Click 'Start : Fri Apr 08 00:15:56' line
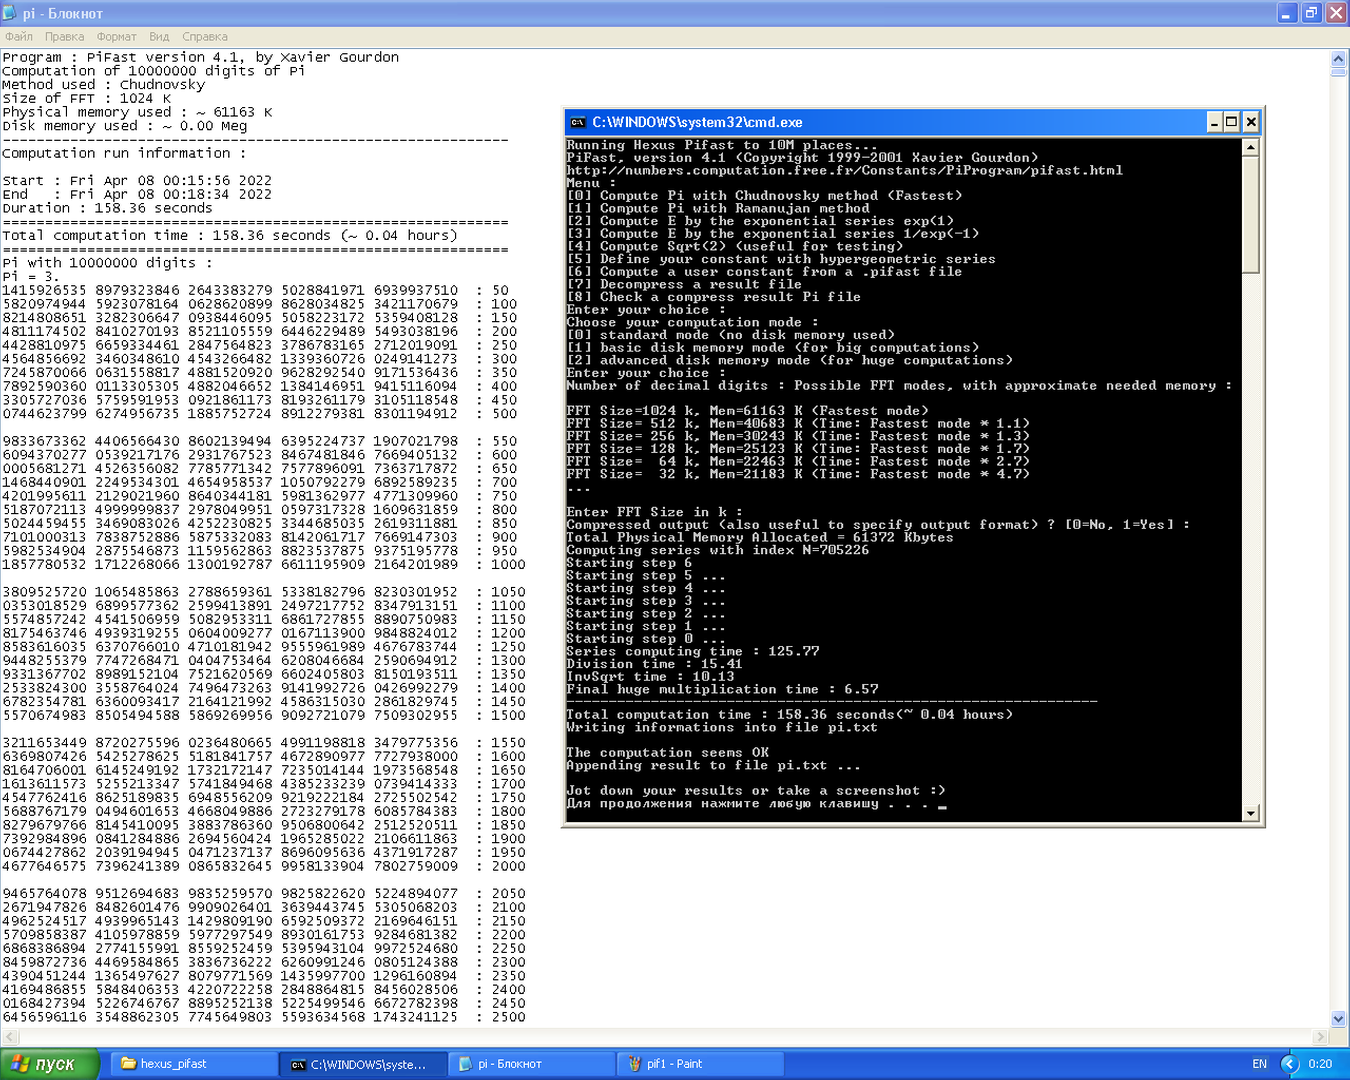The image size is (1350, 1080). pos(137,181)
